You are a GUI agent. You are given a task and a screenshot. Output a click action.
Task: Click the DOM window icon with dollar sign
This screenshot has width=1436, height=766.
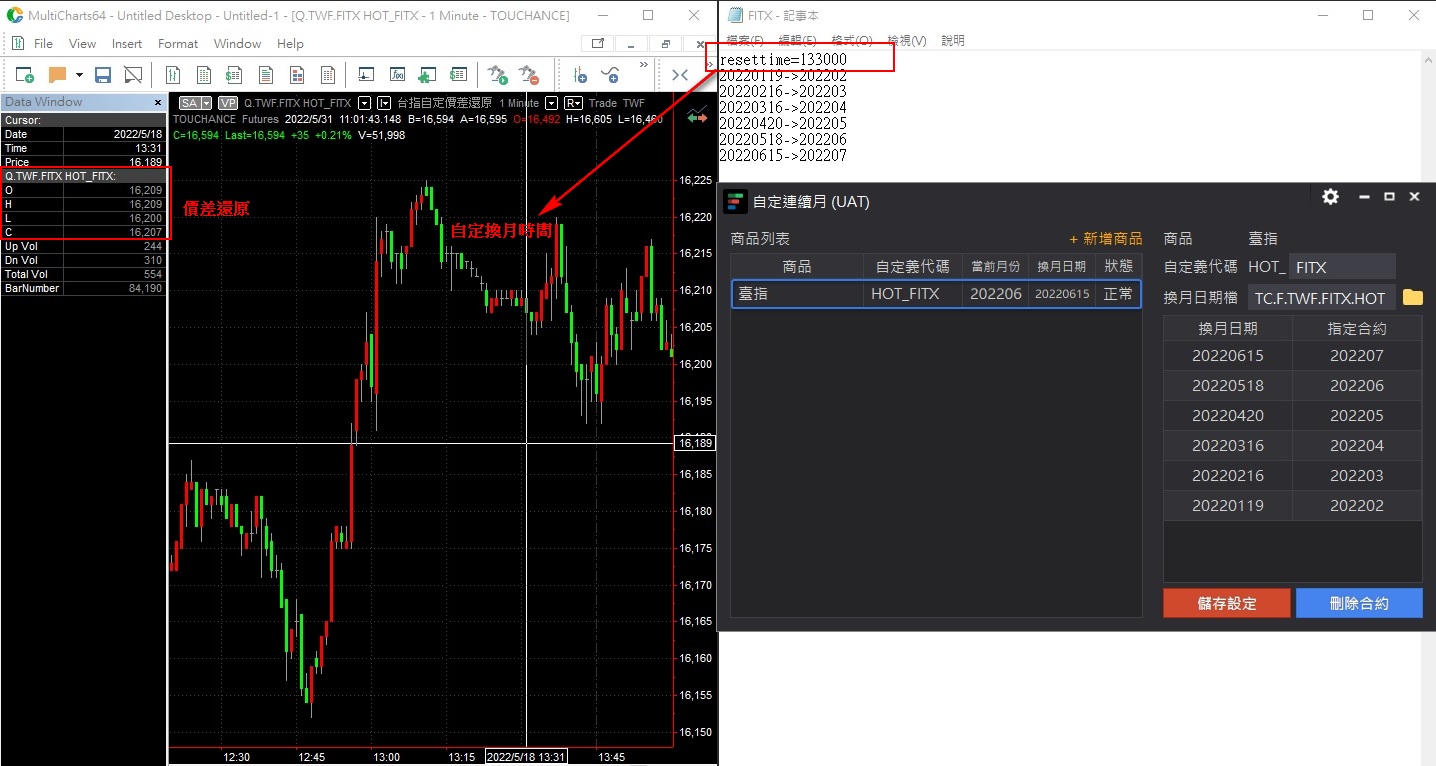[x=234, y=75]
